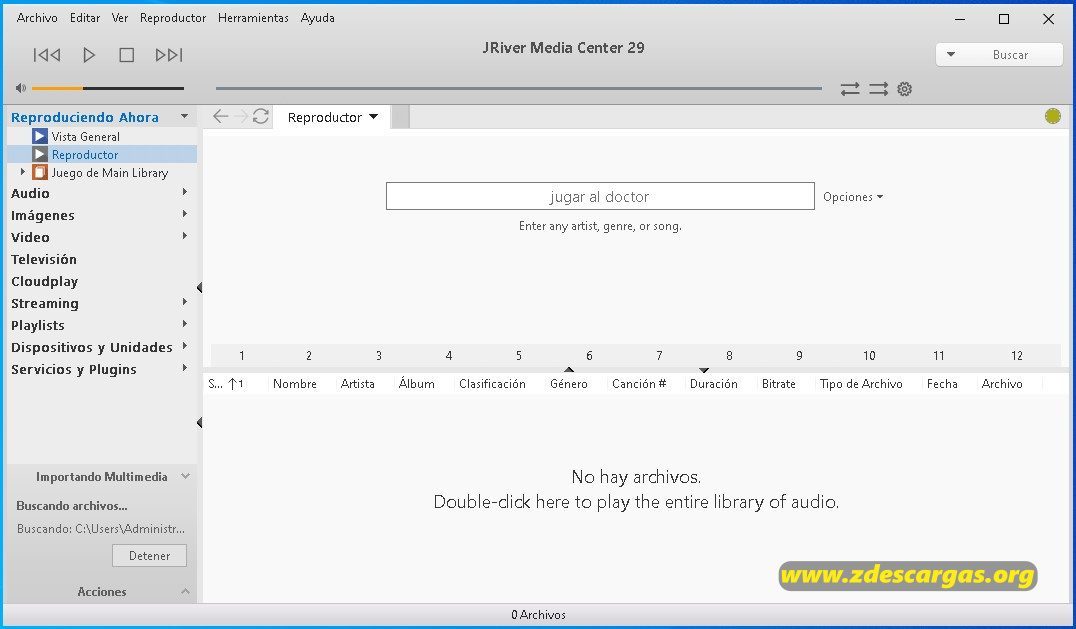Expand the Audio section arrow

[x=184, y=192]
